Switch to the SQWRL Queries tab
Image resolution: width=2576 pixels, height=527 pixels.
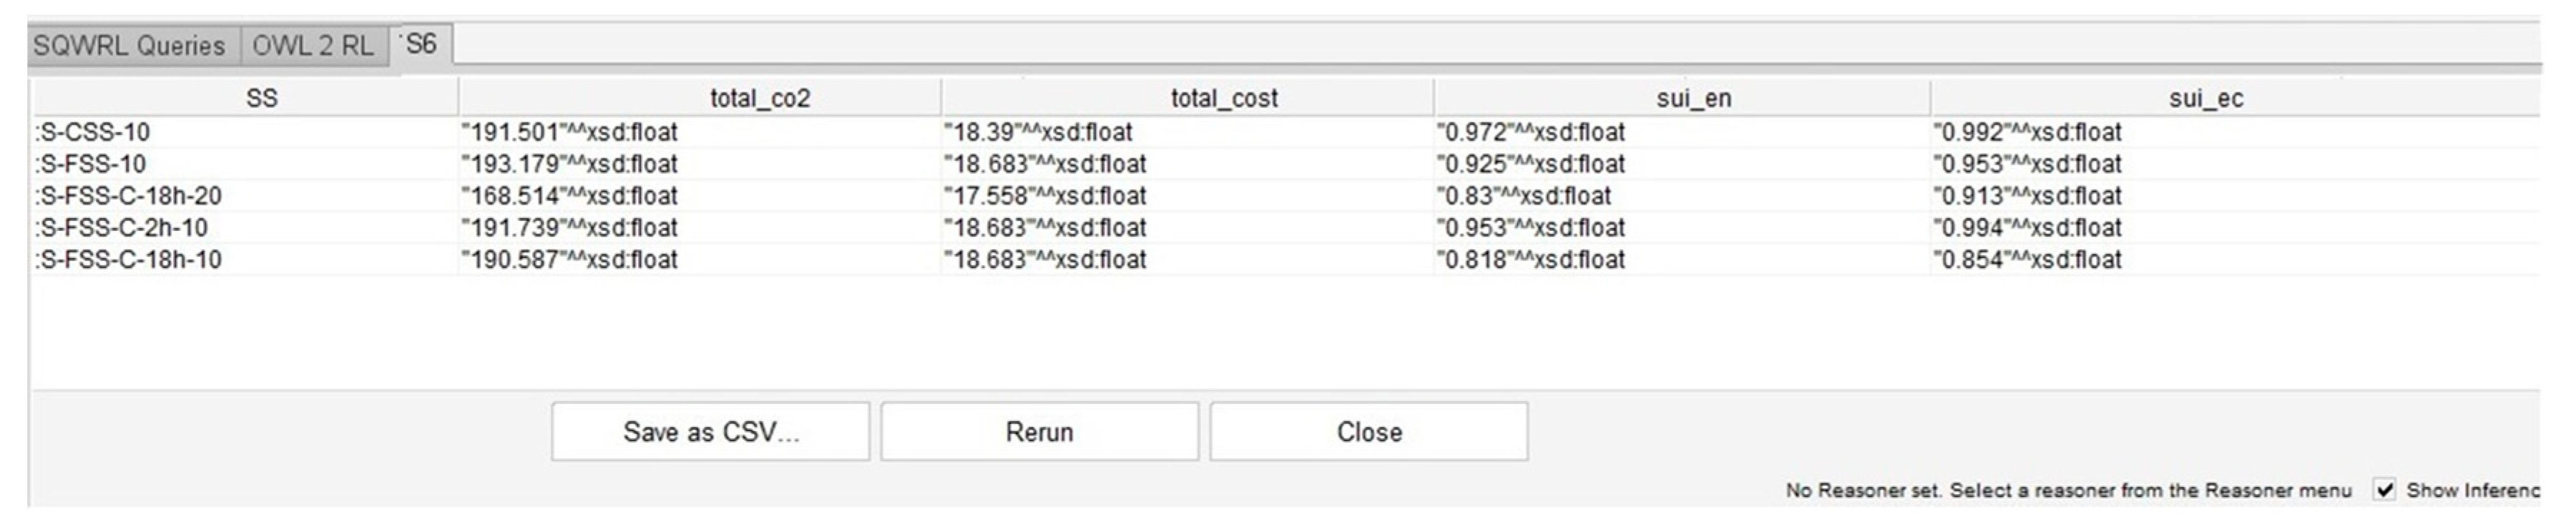click(x=129, y=46)
